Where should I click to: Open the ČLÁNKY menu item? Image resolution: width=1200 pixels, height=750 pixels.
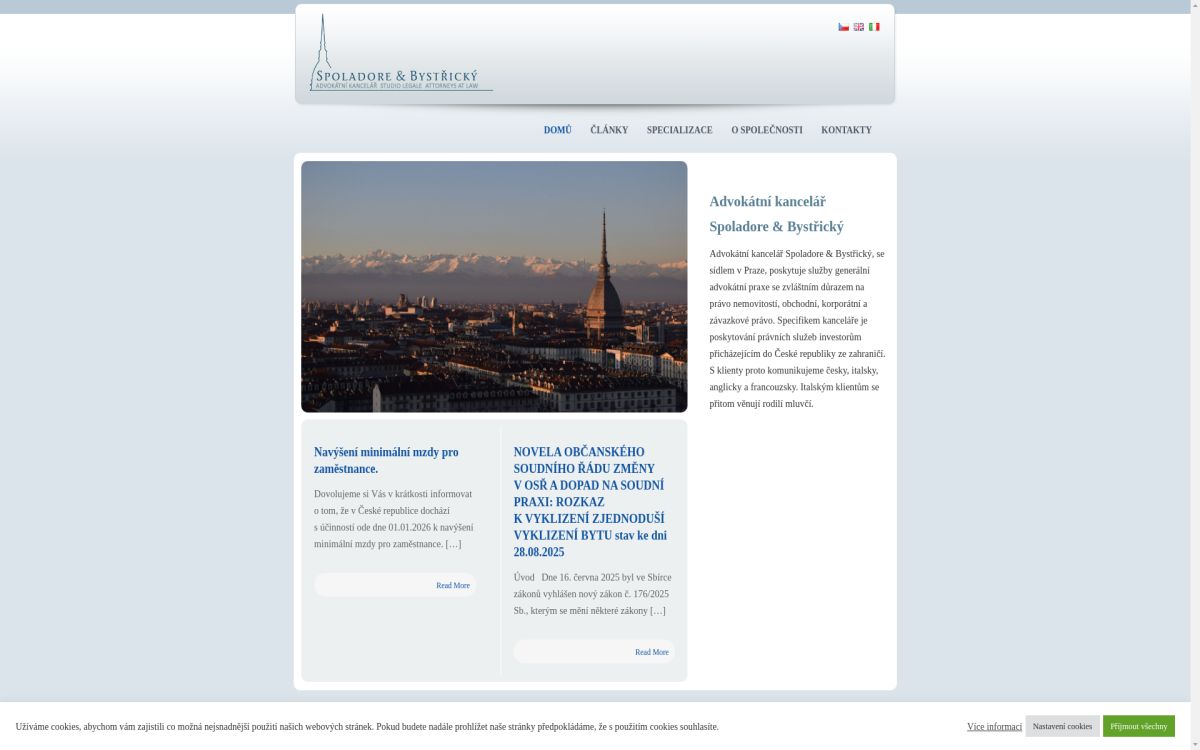609,130
